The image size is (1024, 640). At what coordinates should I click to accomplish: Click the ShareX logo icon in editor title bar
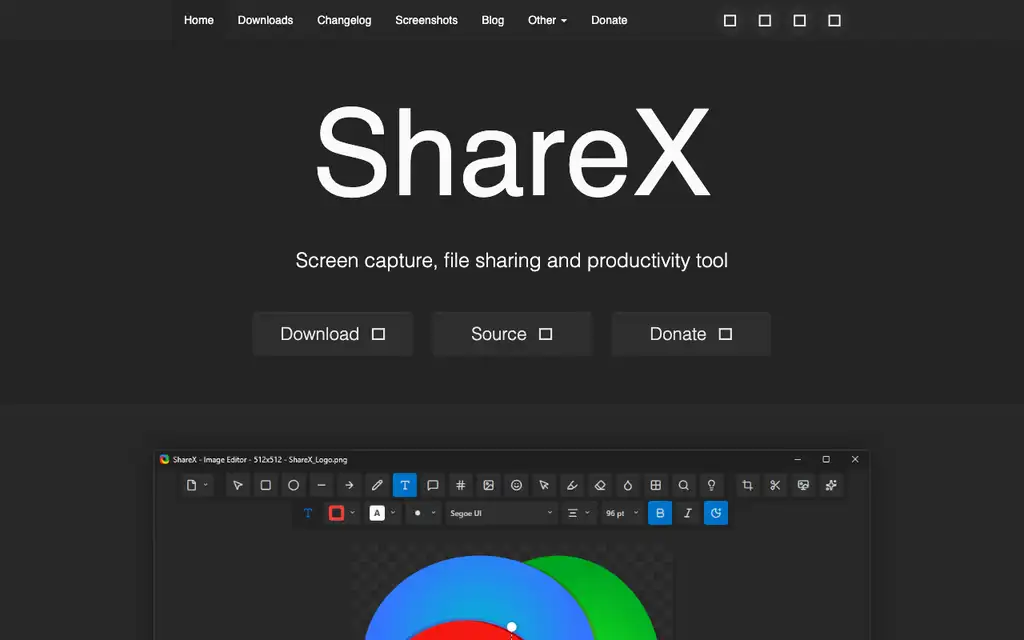165,460
